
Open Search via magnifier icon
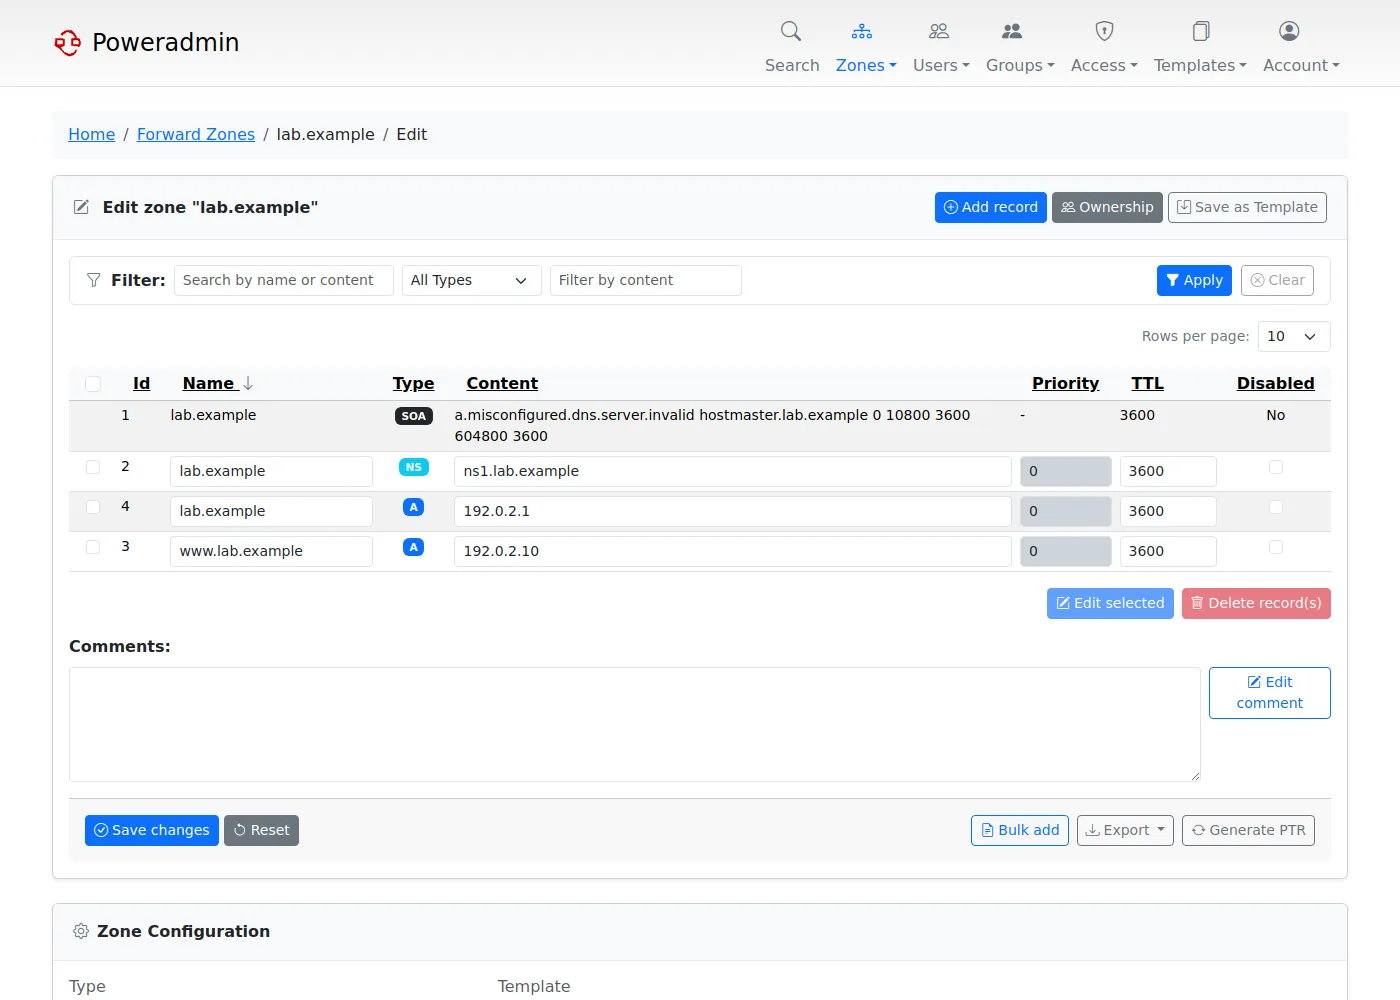[x=791, y=31]
